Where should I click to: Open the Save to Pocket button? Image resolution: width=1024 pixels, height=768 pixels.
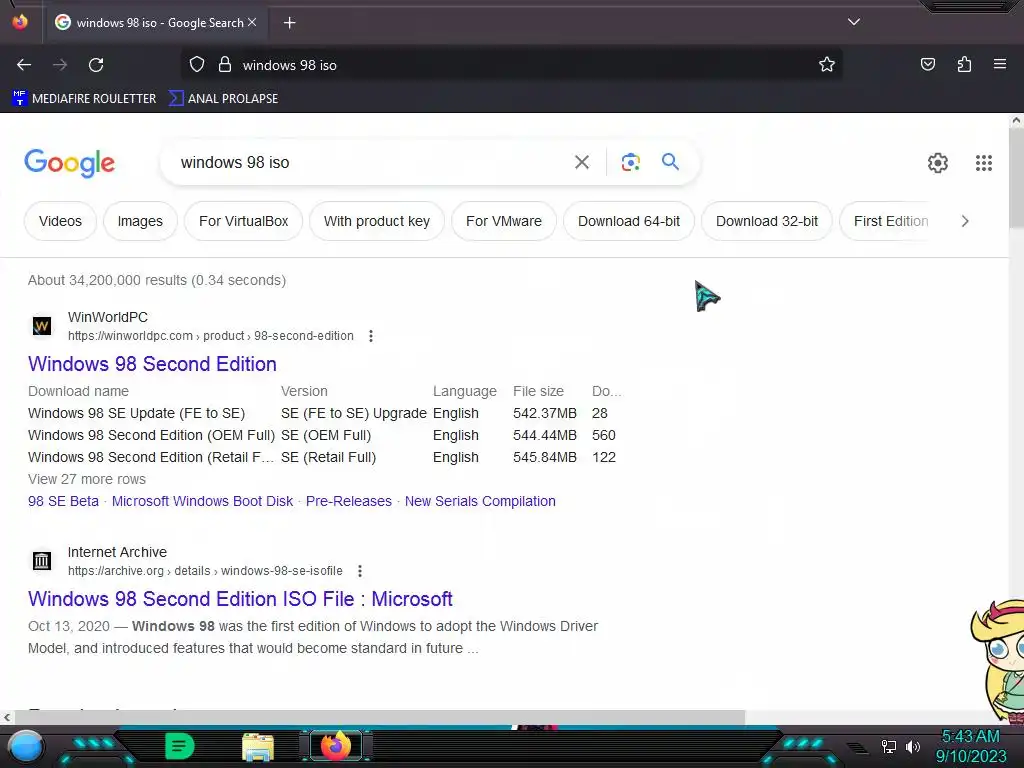(x=927, y=65)
